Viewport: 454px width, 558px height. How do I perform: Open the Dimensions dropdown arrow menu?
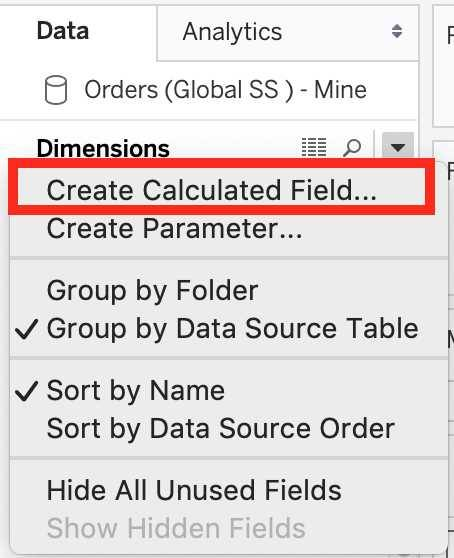pos(398,146)
